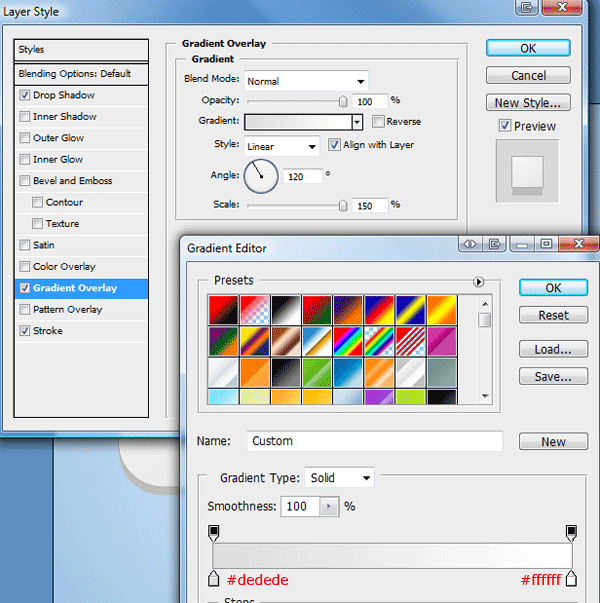600x603 pixels.
Task: Enable the Bevel and Emboss checkbox
Action: 25,180
